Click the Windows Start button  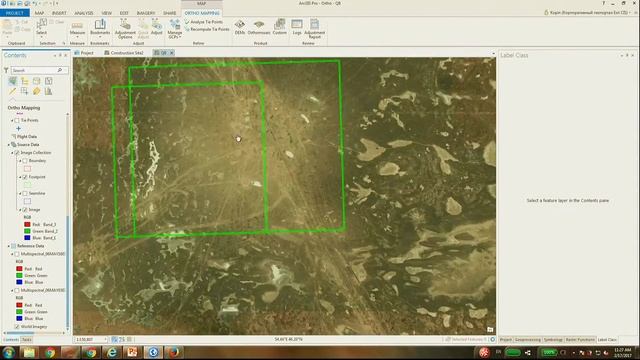tap(8, 352)
